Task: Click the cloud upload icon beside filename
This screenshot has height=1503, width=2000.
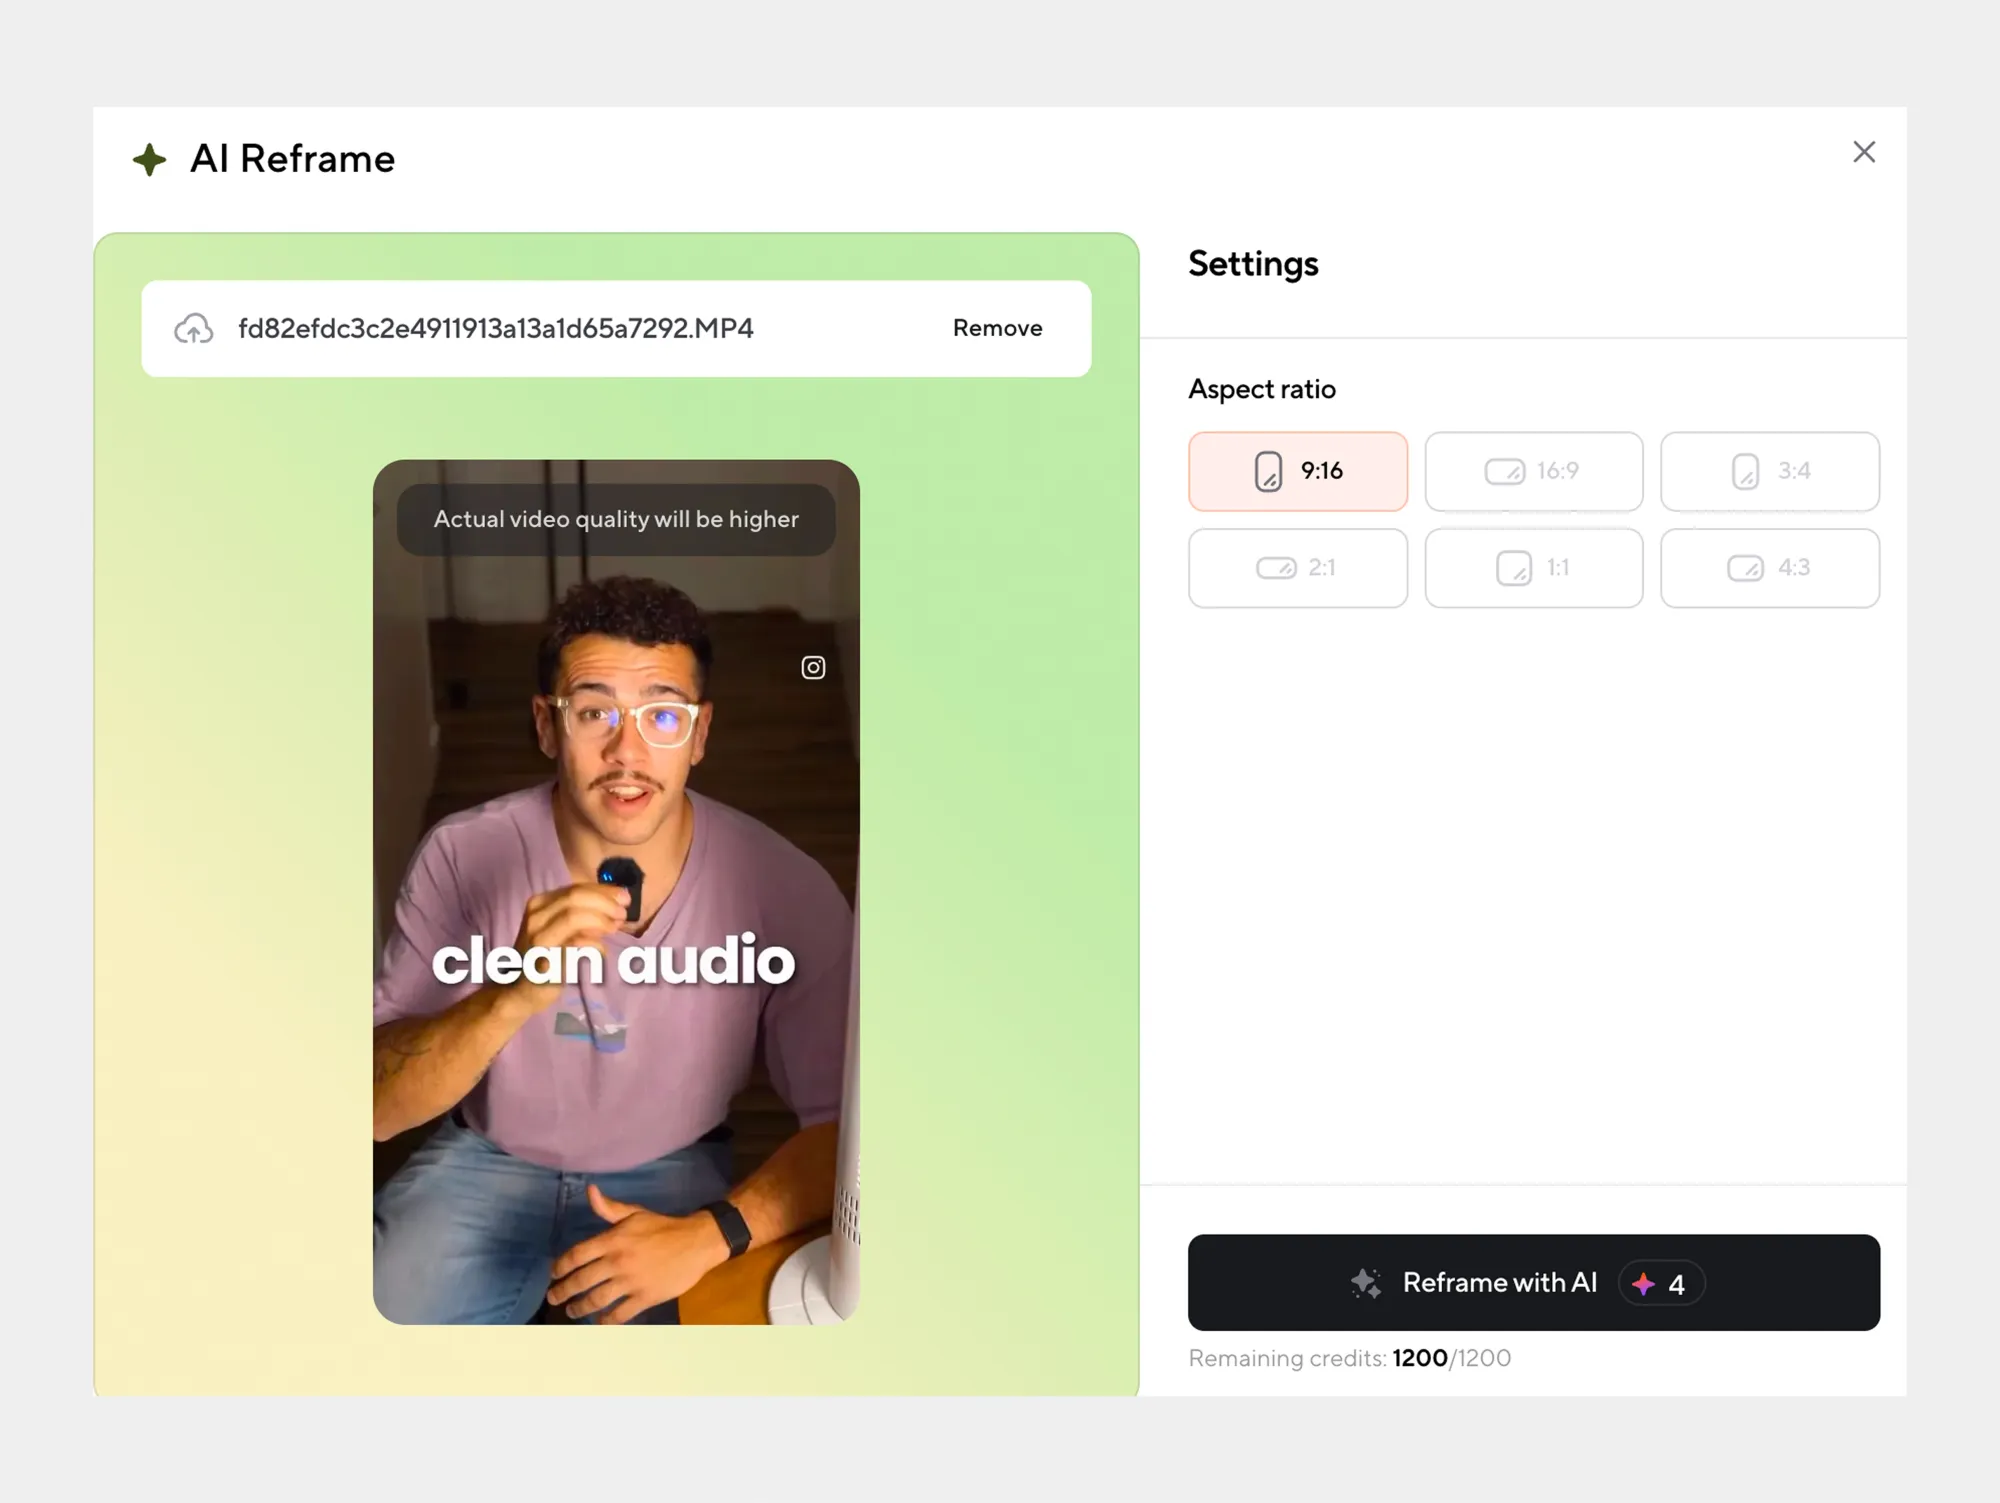Action: pos(193,329)
